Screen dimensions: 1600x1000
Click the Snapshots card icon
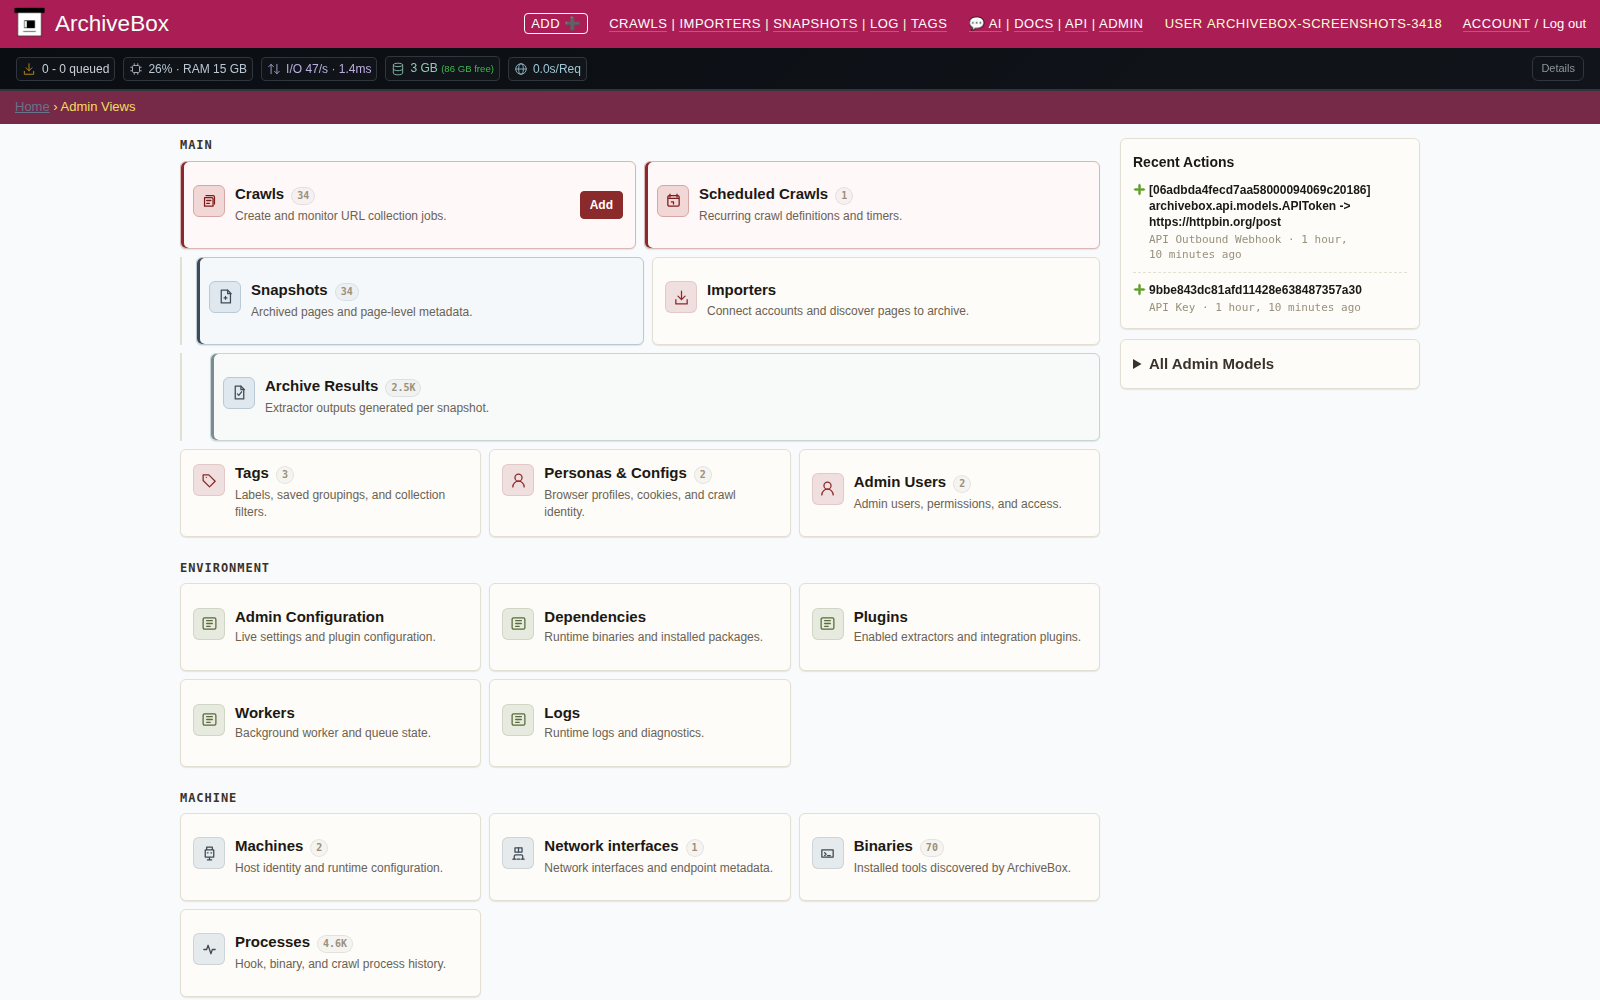pyautogui.click(x=225, y=297)
